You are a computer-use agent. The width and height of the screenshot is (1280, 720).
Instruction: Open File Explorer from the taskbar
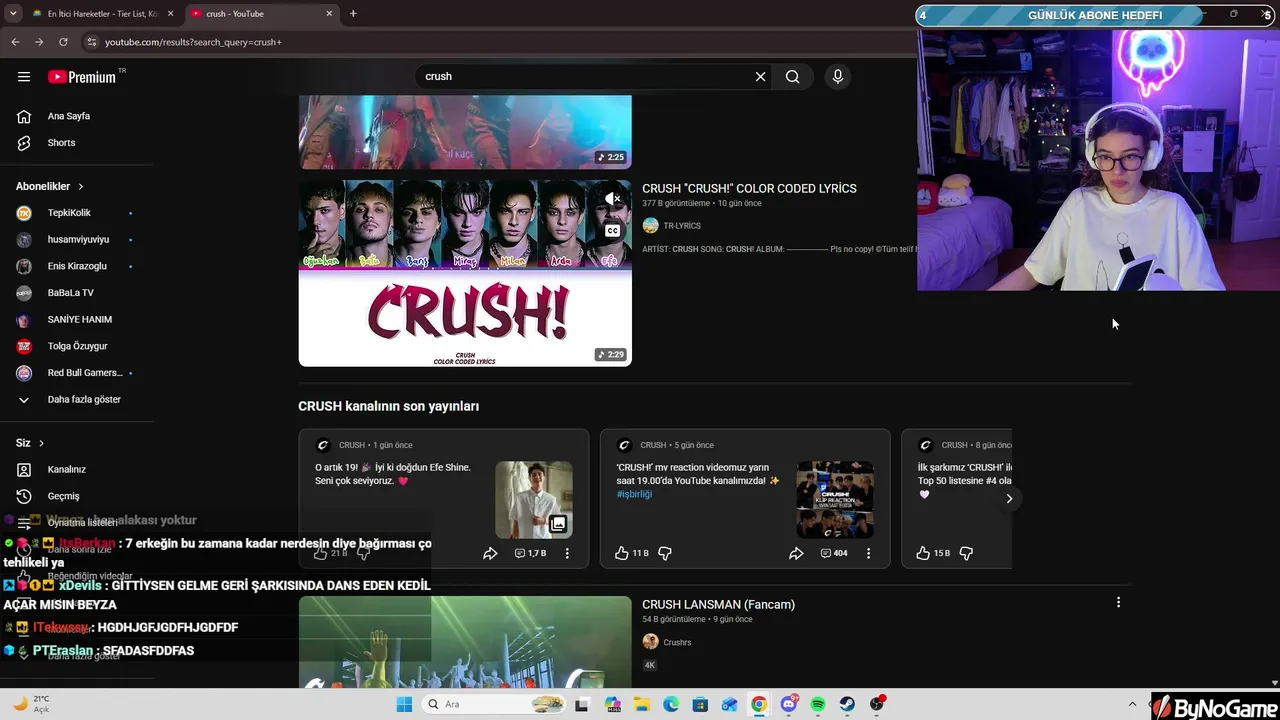coord(642,704)
